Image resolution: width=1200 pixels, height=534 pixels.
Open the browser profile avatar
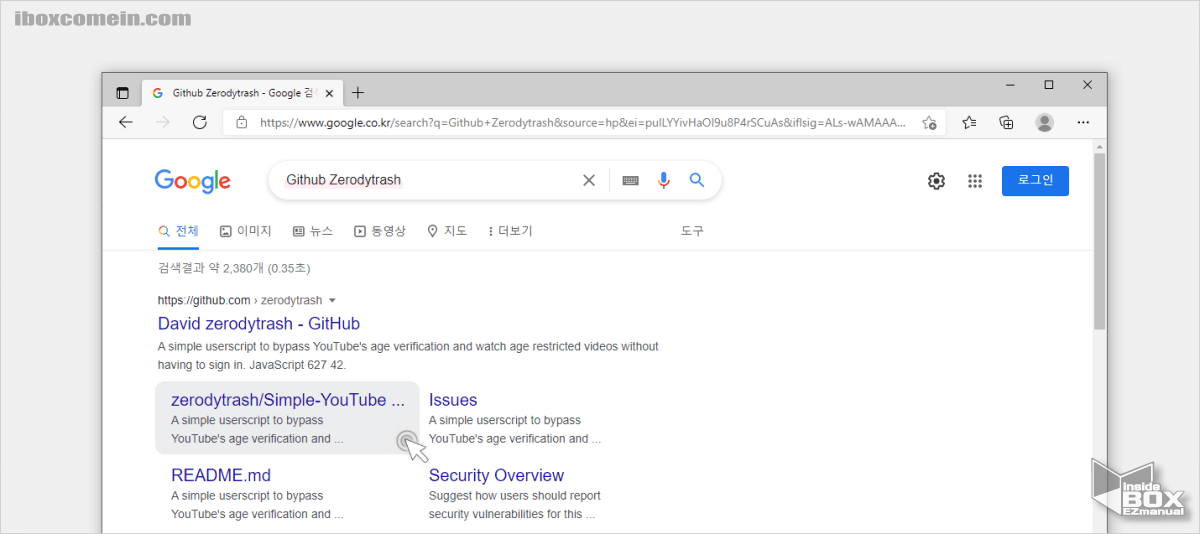tap(1045, 122)
